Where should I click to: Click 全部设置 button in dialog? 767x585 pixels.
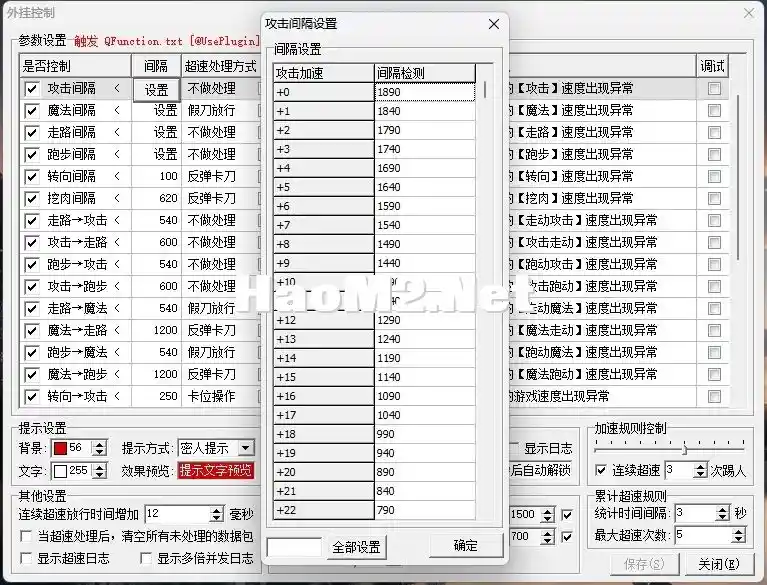pyautogui.click(x=357, y=547)
